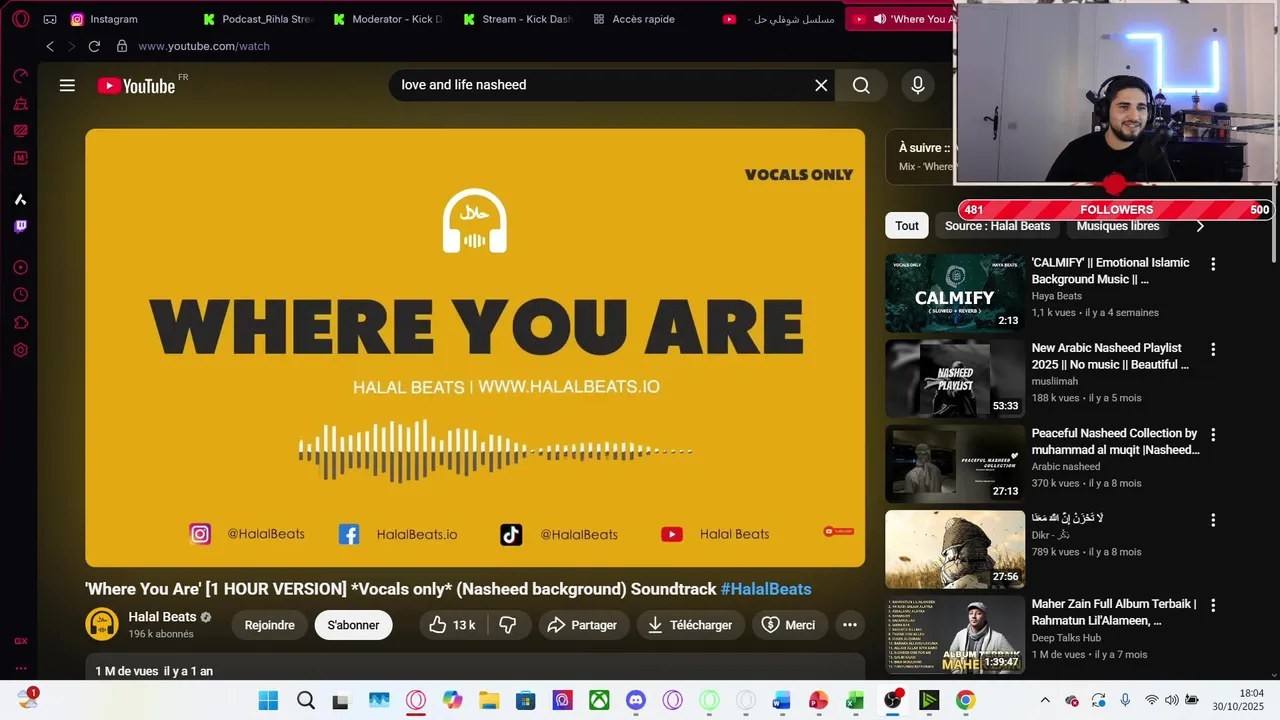Open the Halal Beats channel avatar
This screenshot has height=720, width=1280.
[101, 624]
